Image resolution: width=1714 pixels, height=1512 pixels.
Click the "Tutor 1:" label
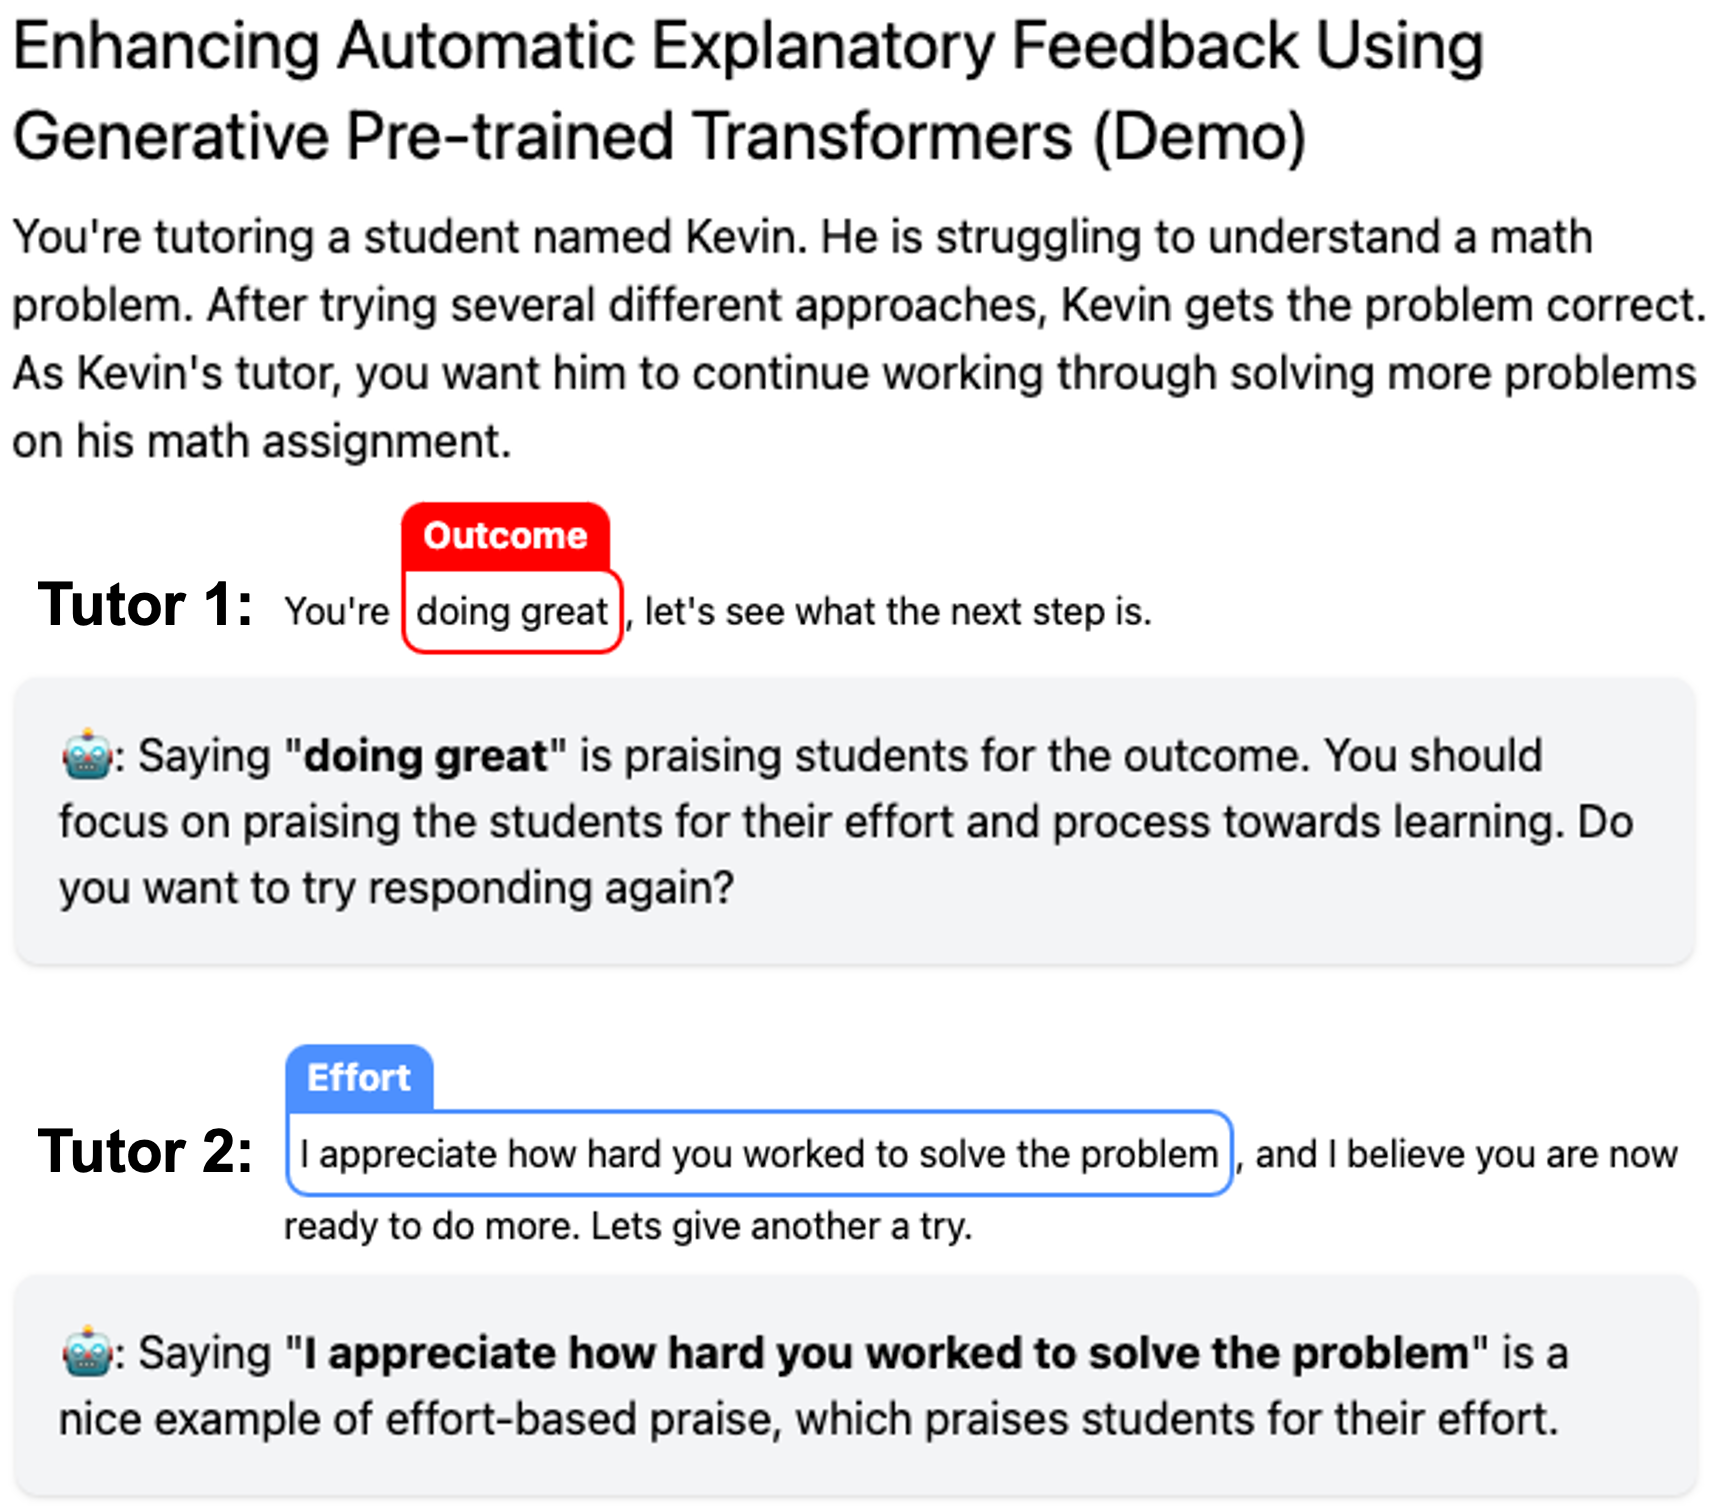tap(145, 605)
